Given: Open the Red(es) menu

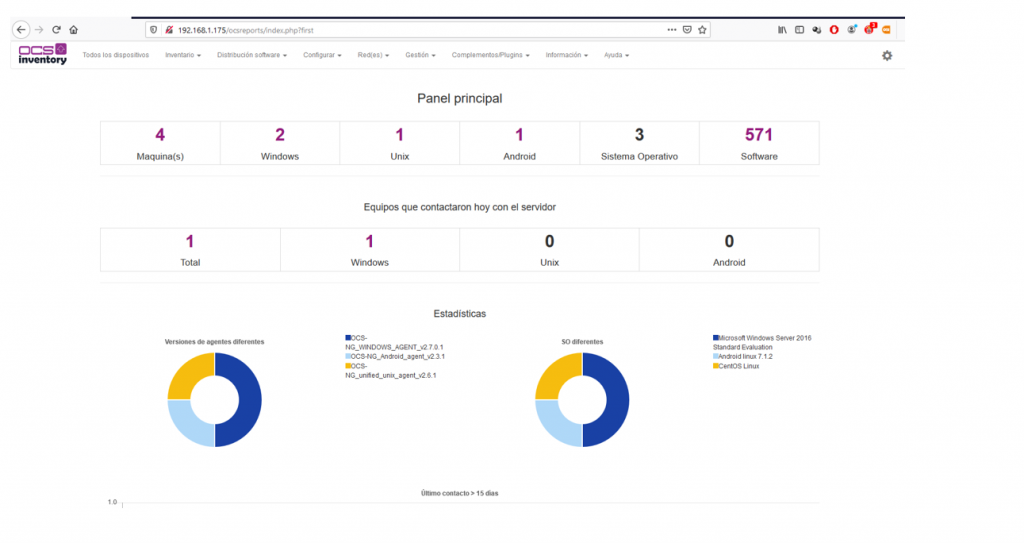Looking at the screenshot, I should click(373, 56).
